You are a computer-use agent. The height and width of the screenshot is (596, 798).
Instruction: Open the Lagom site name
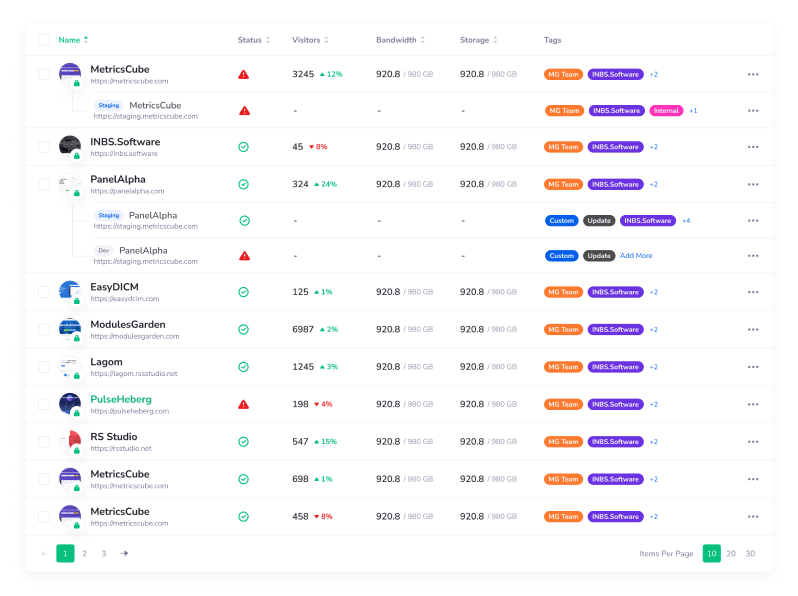[106, 362]
